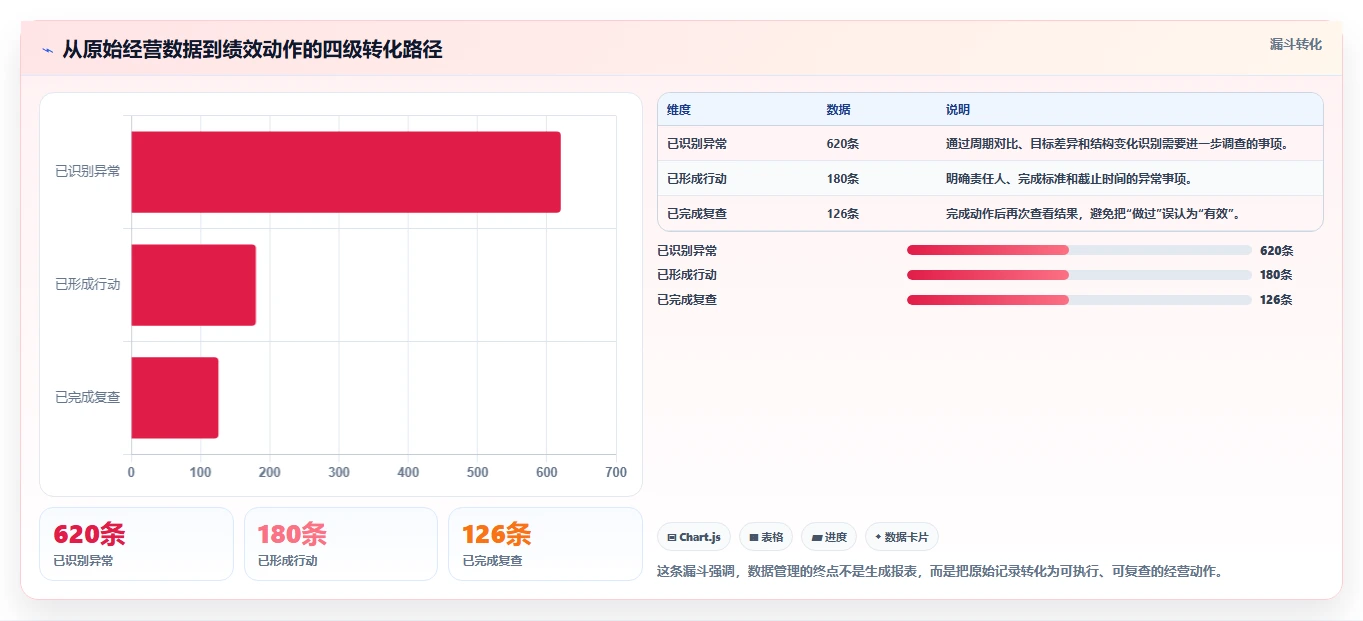Image resolution: width=1363 pixels, height=621 pixels.
Task: Click the 126条 cell in the table
Action: [x=843, y=214]
